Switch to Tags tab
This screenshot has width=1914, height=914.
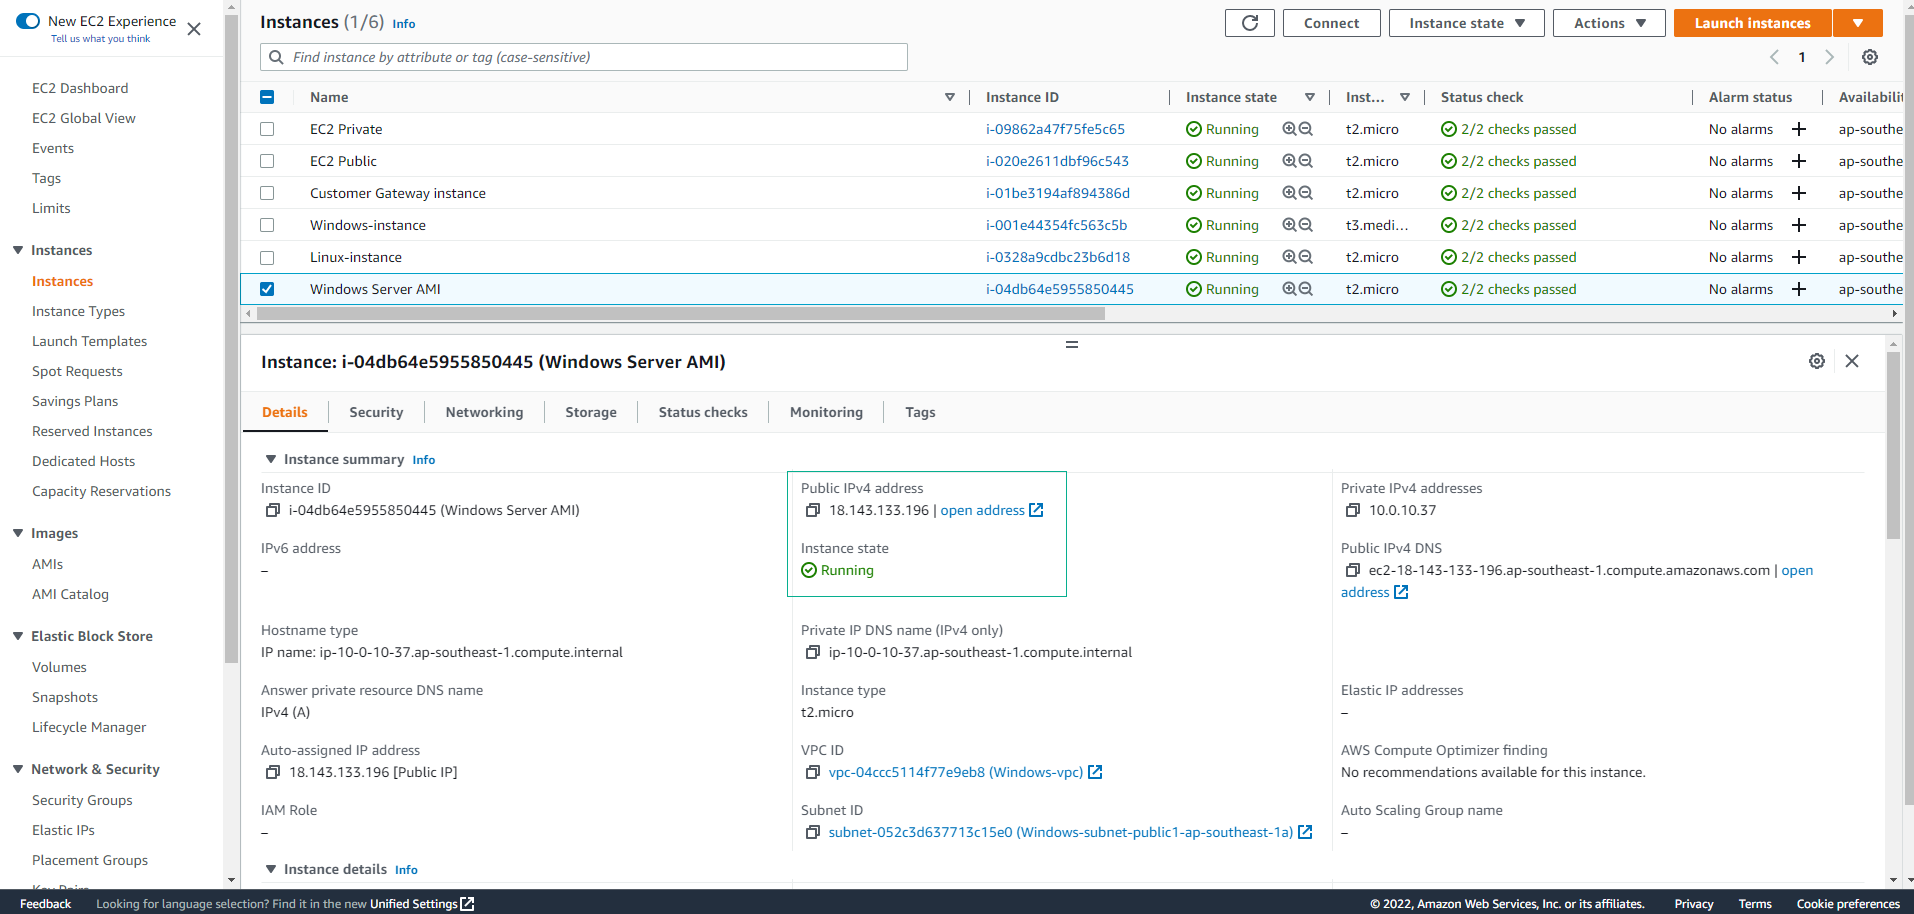[x=920, y=412]
